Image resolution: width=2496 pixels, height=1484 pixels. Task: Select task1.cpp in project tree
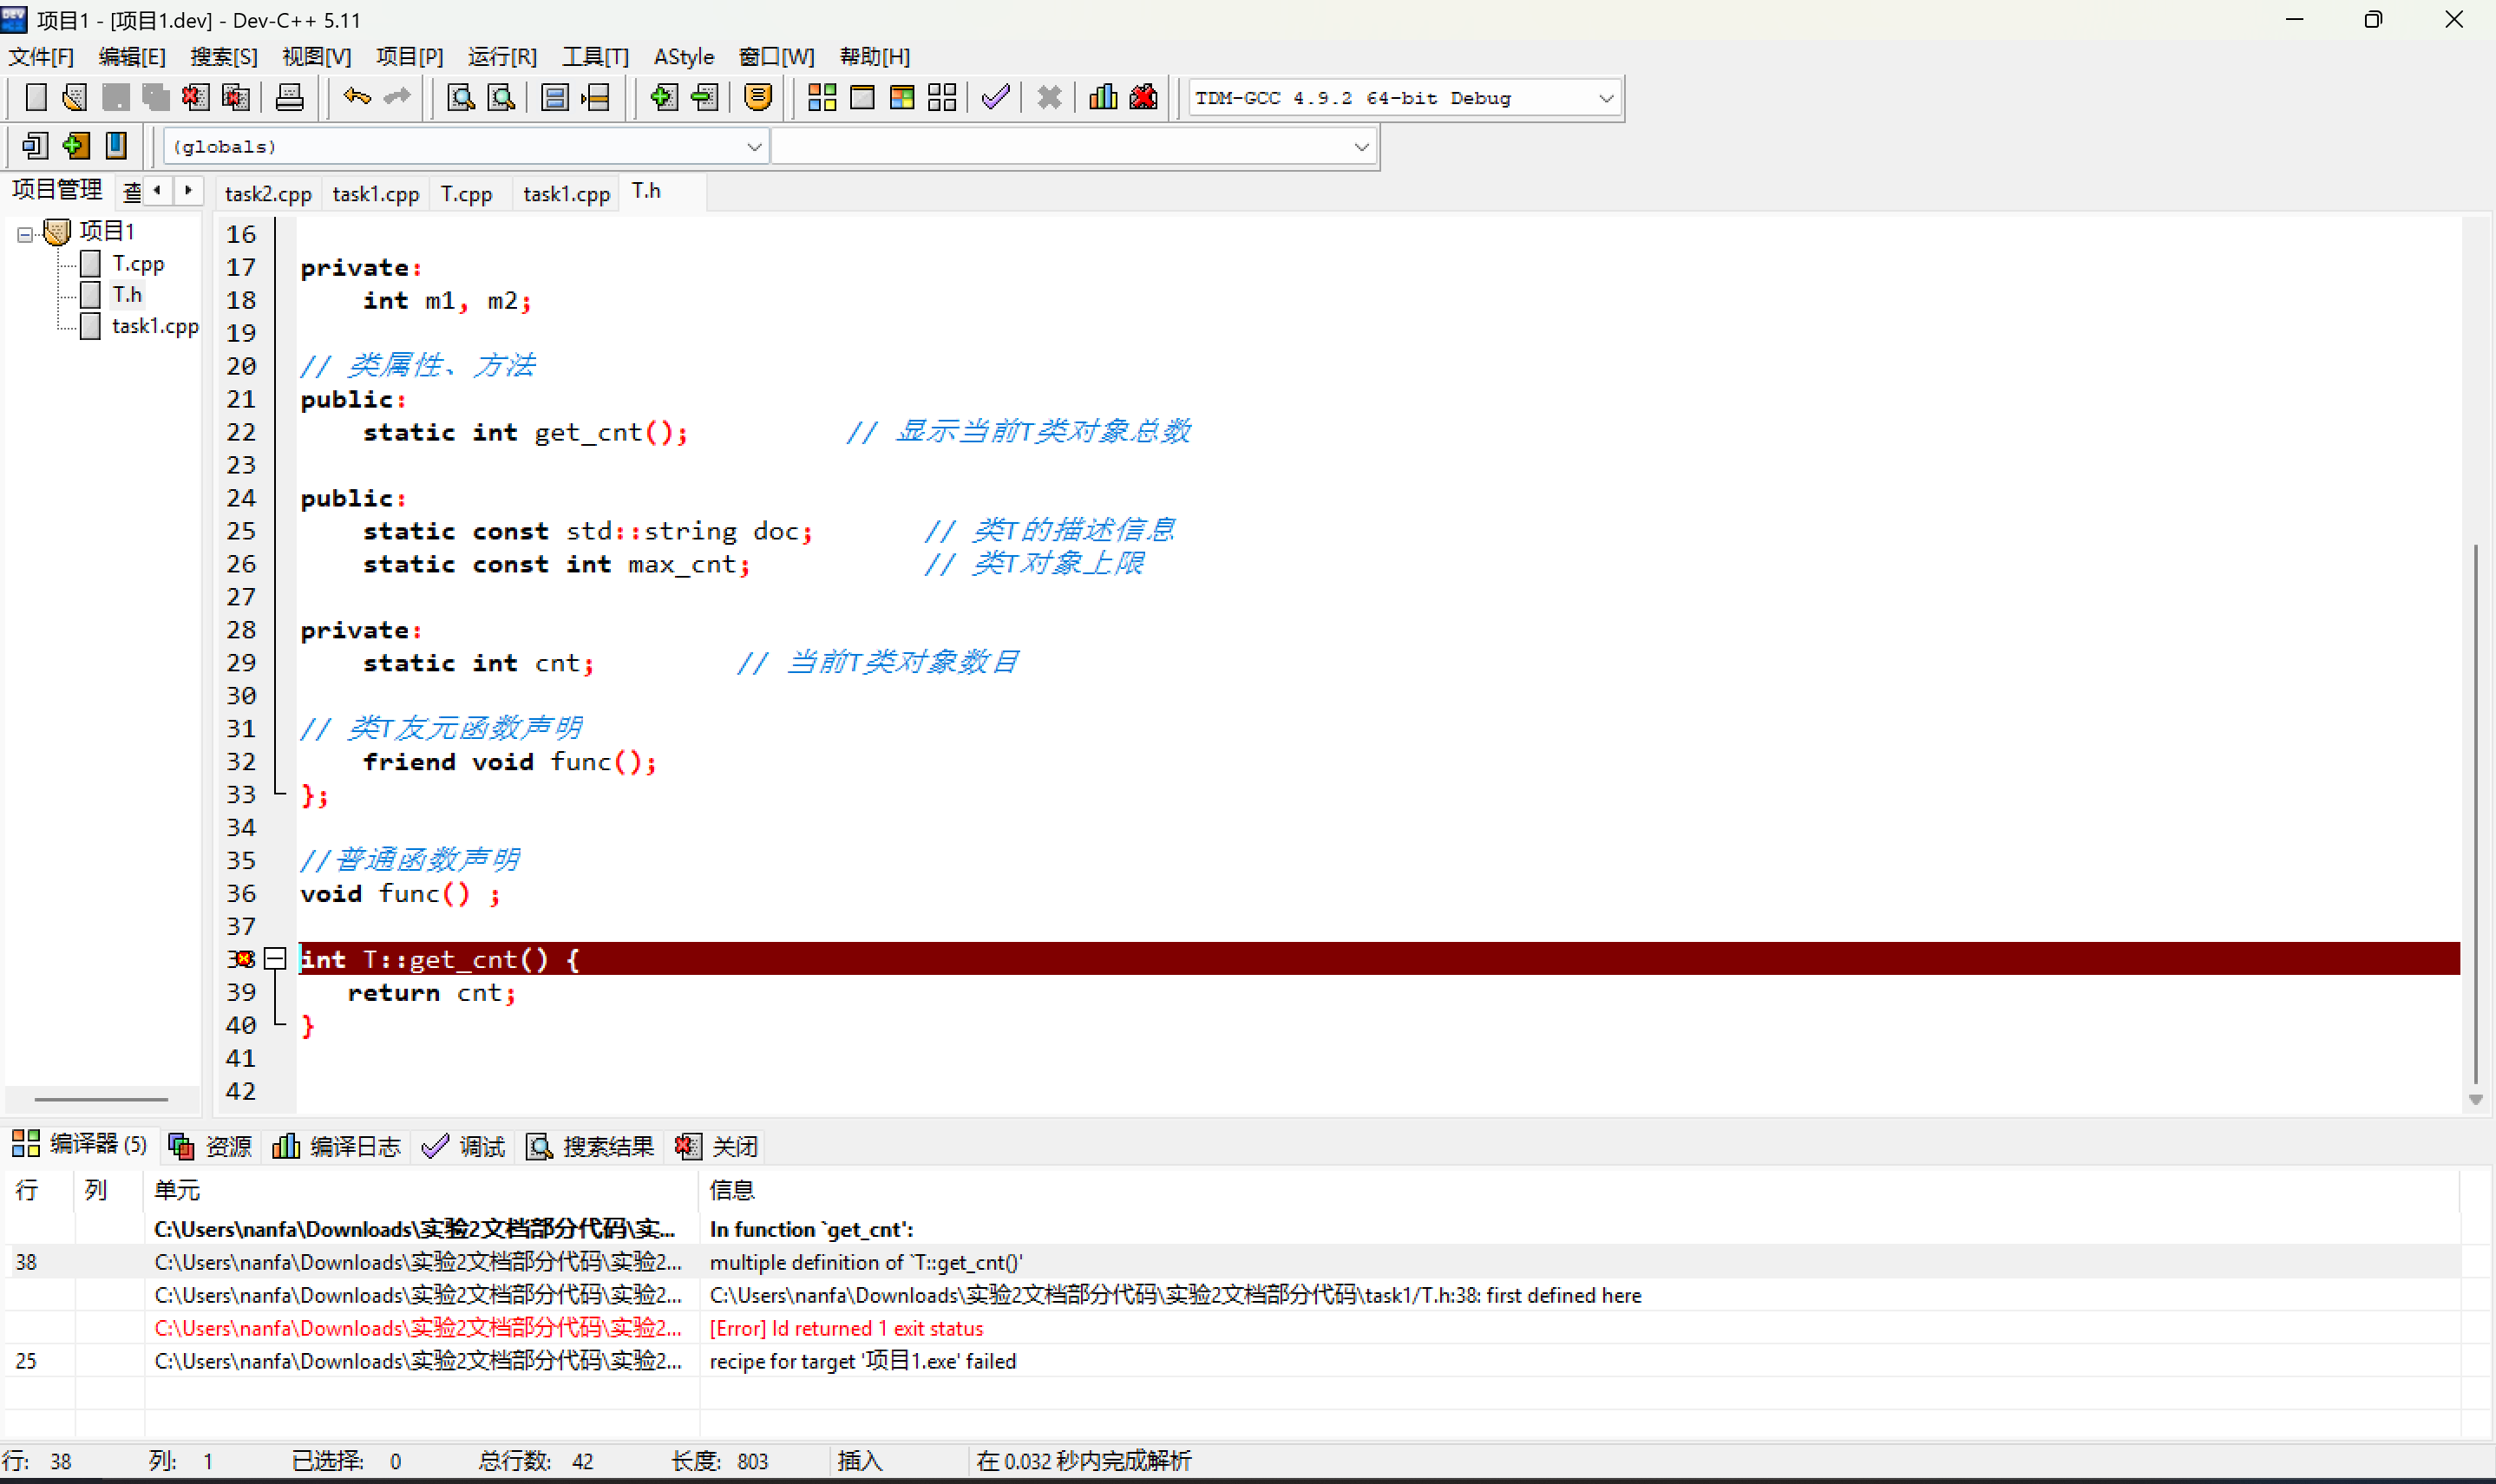point(154,326)
